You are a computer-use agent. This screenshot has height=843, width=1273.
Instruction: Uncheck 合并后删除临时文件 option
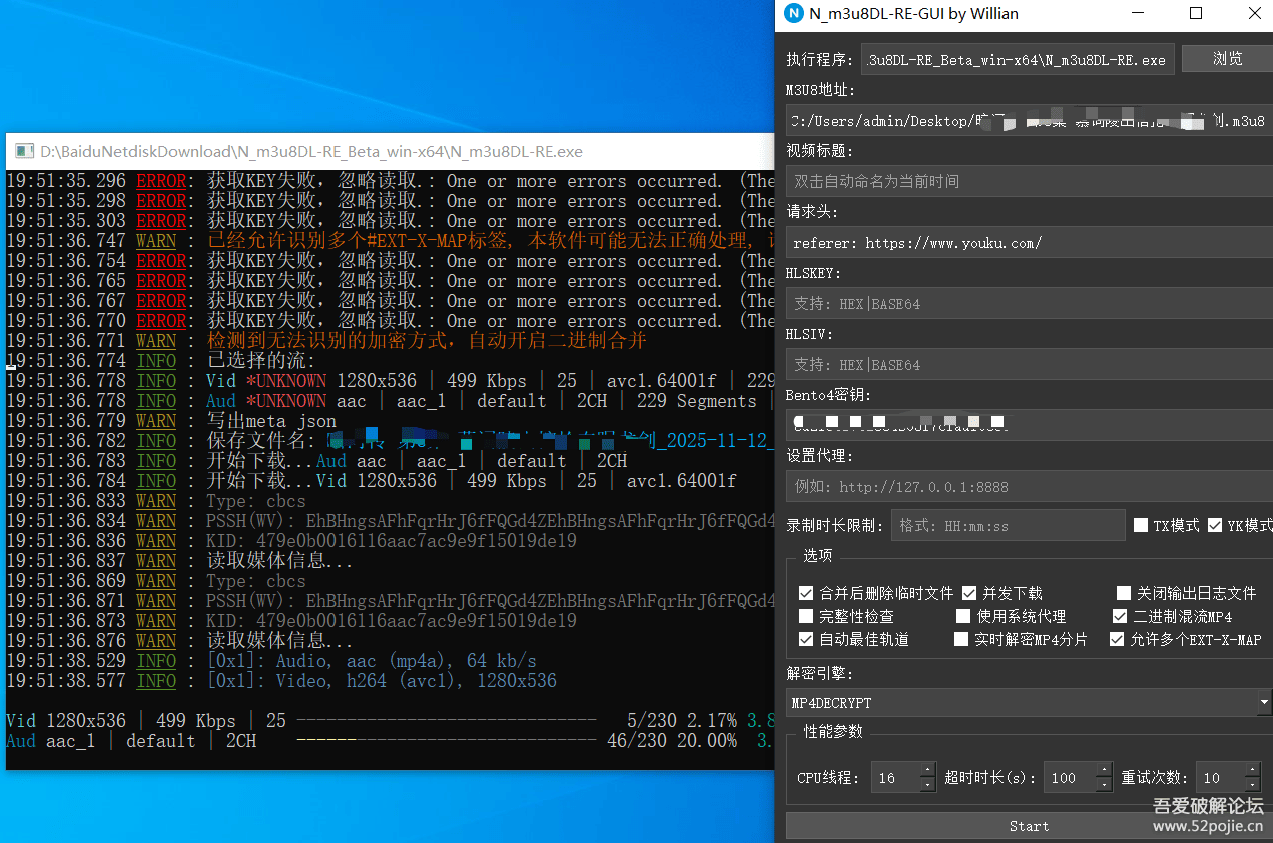click(806, 592)
